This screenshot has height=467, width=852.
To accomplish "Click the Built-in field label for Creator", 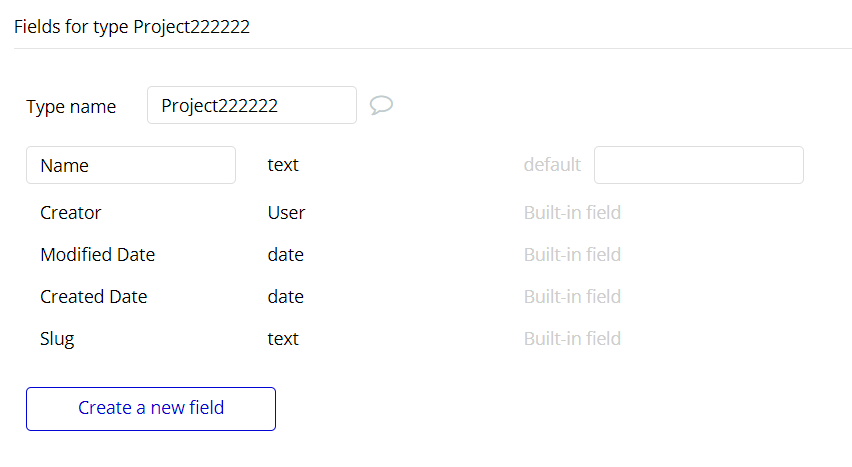I will (572, 213).
